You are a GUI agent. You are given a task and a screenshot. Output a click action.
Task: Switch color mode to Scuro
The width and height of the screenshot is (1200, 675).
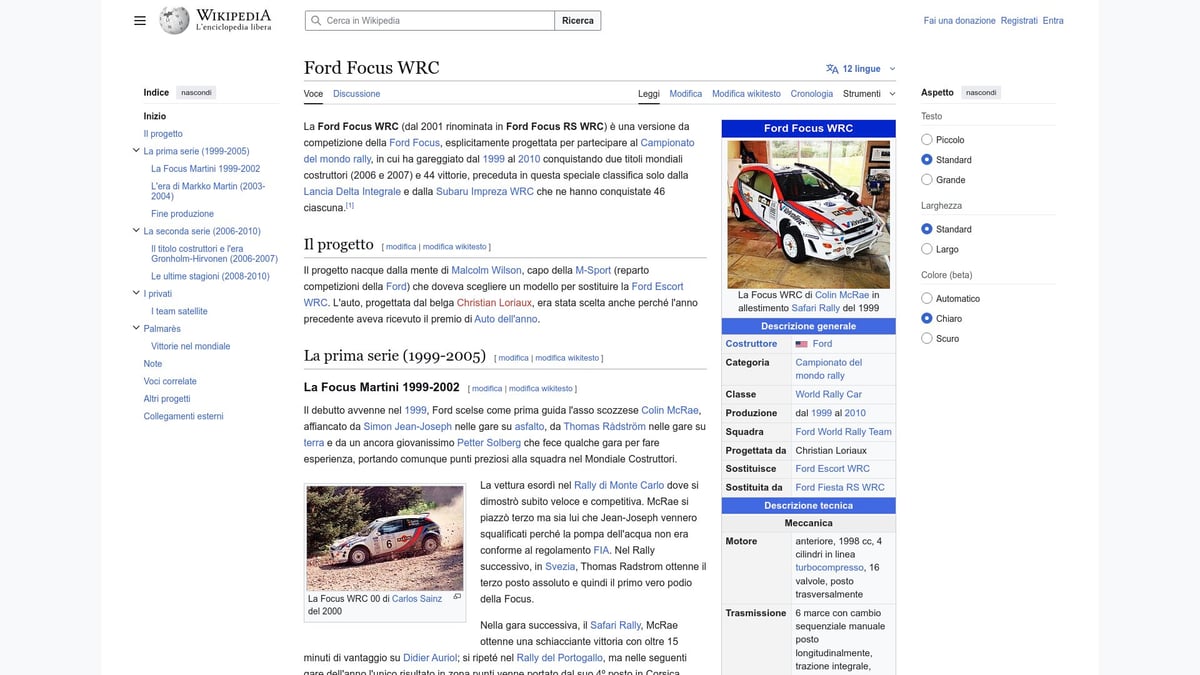click(x=926, y=338)
